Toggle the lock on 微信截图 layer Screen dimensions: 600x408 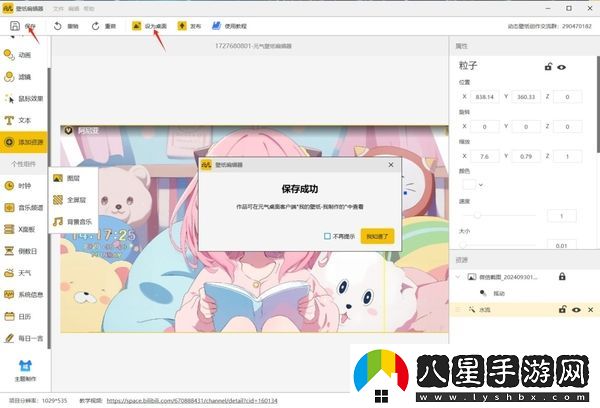(x=562, y=276)
